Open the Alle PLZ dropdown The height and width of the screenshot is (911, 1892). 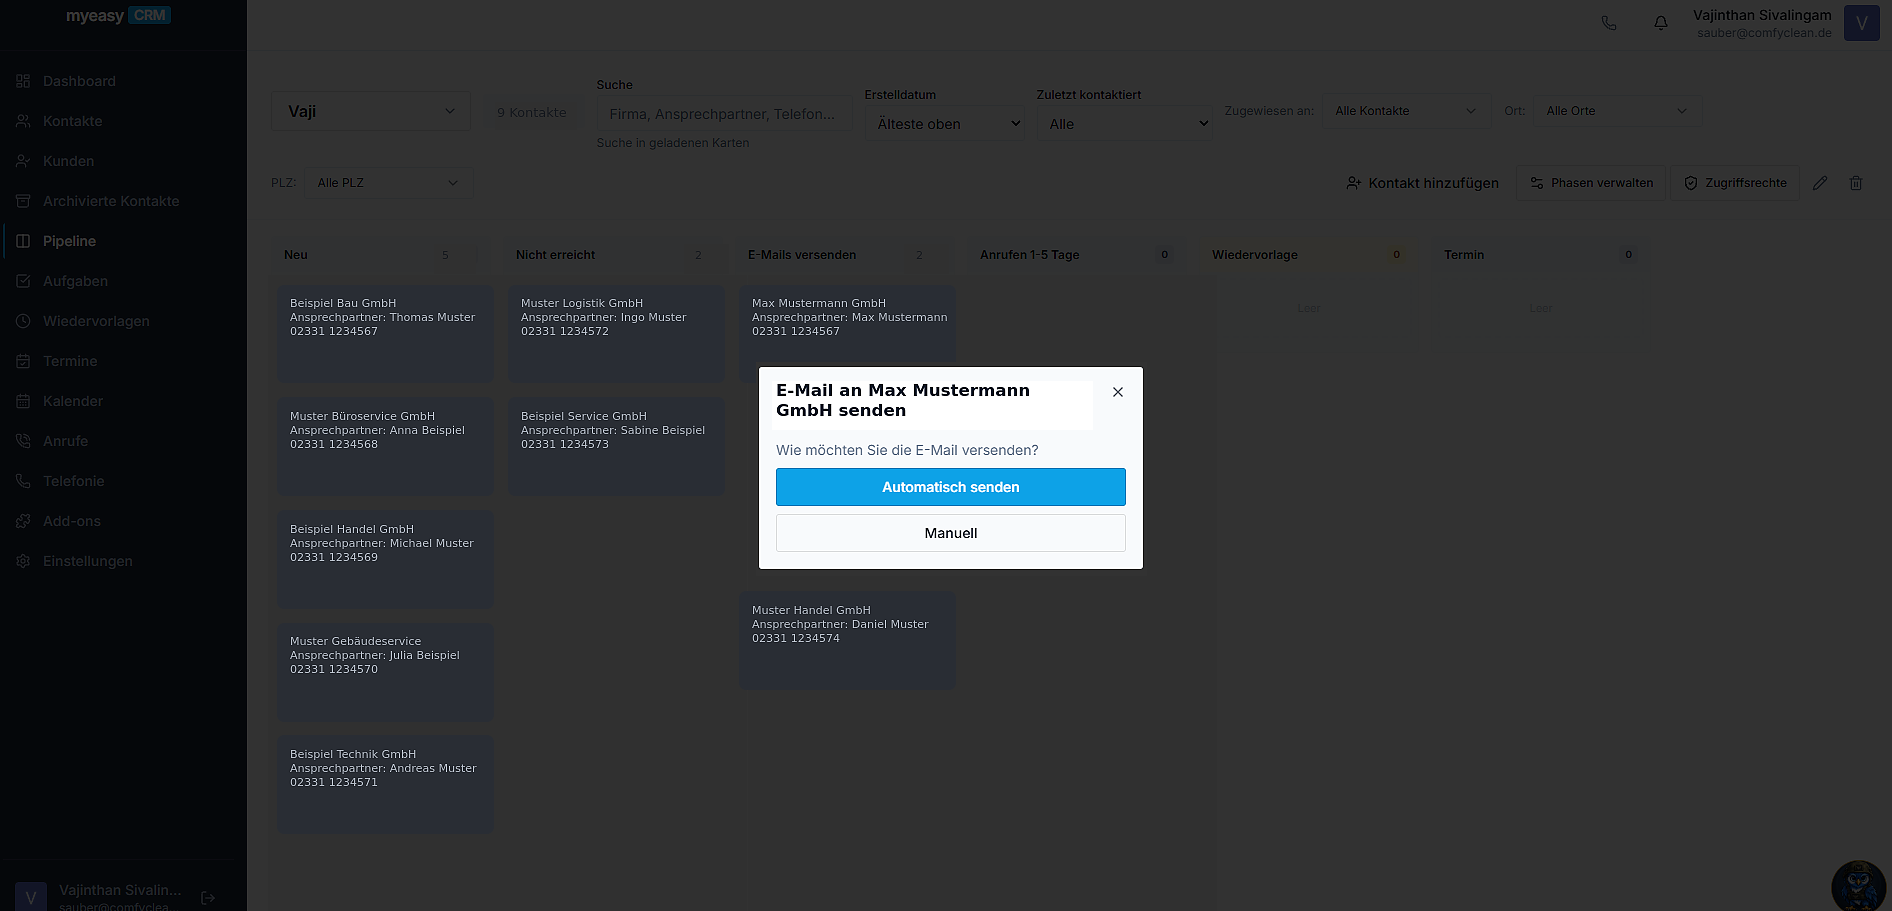tap(388, 183)
